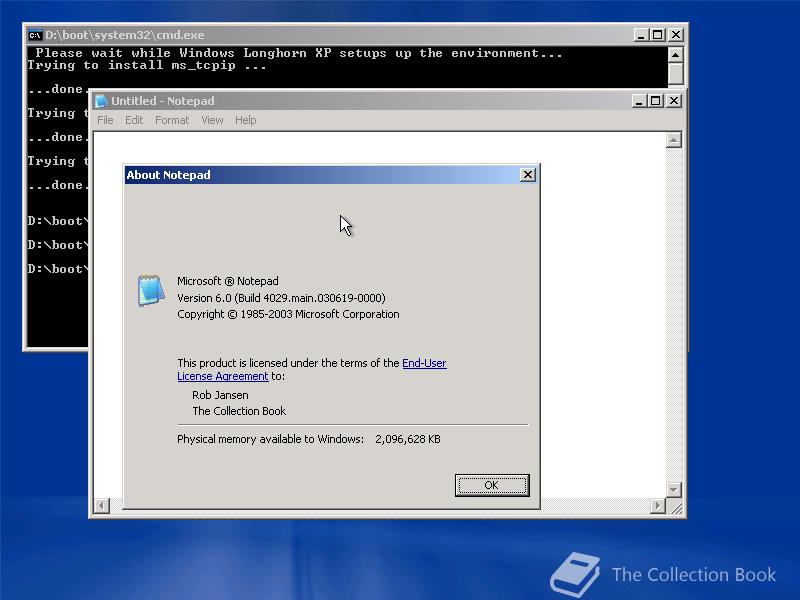Click the 'Microsoft ® Notepad' product name
Viewport: 800px width, 600px height.
click(228, 281)
